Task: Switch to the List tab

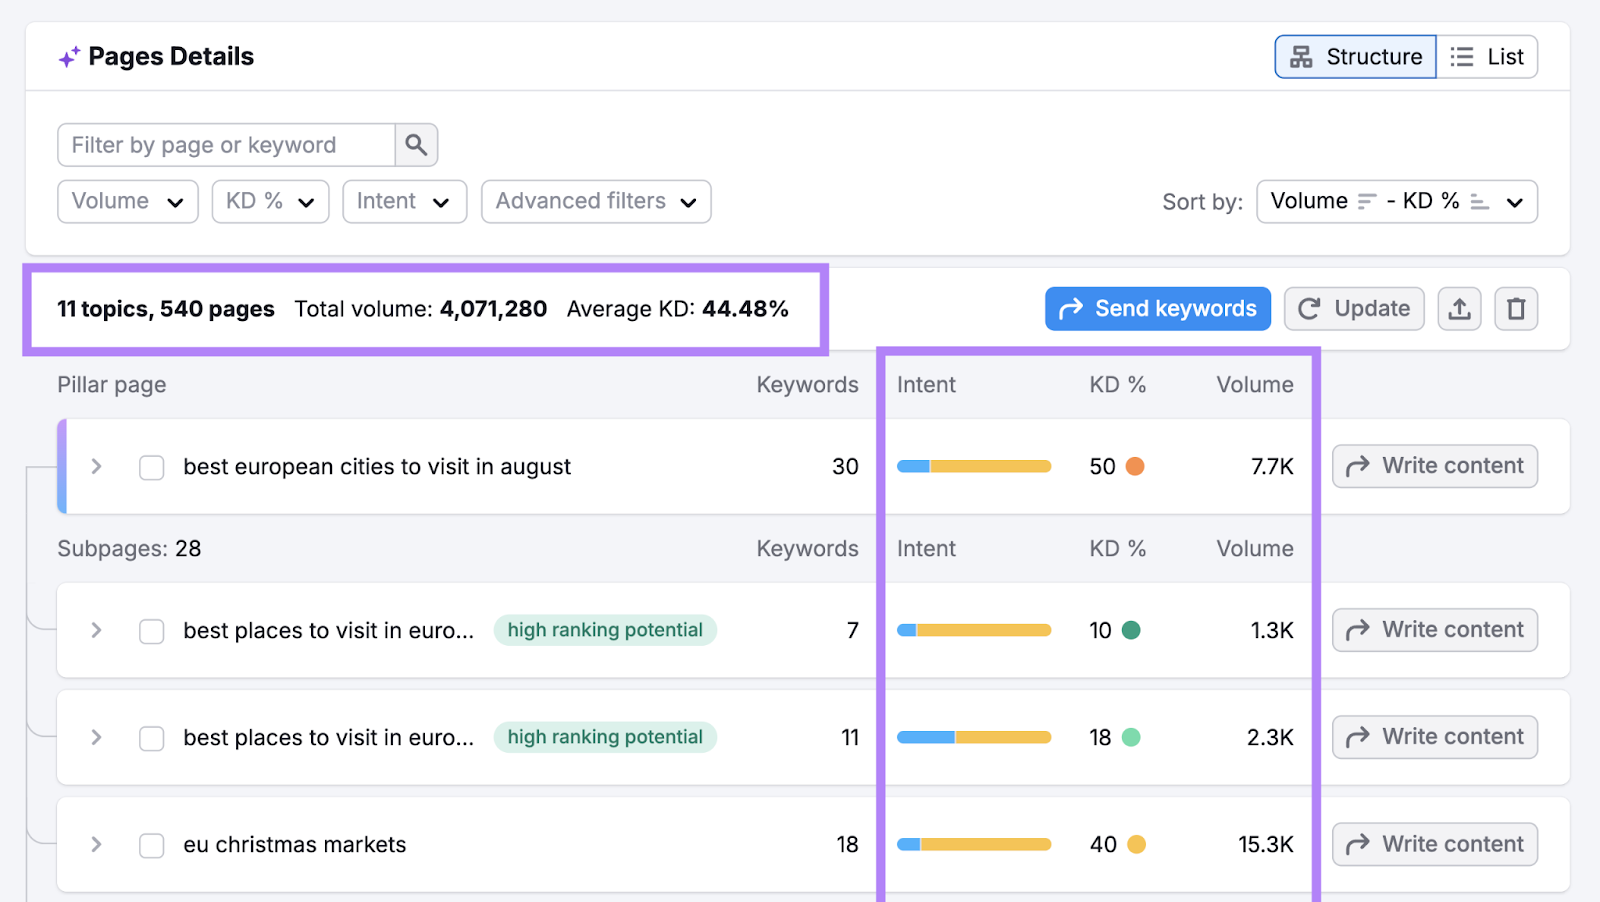Action: [x=1488, y=57]
